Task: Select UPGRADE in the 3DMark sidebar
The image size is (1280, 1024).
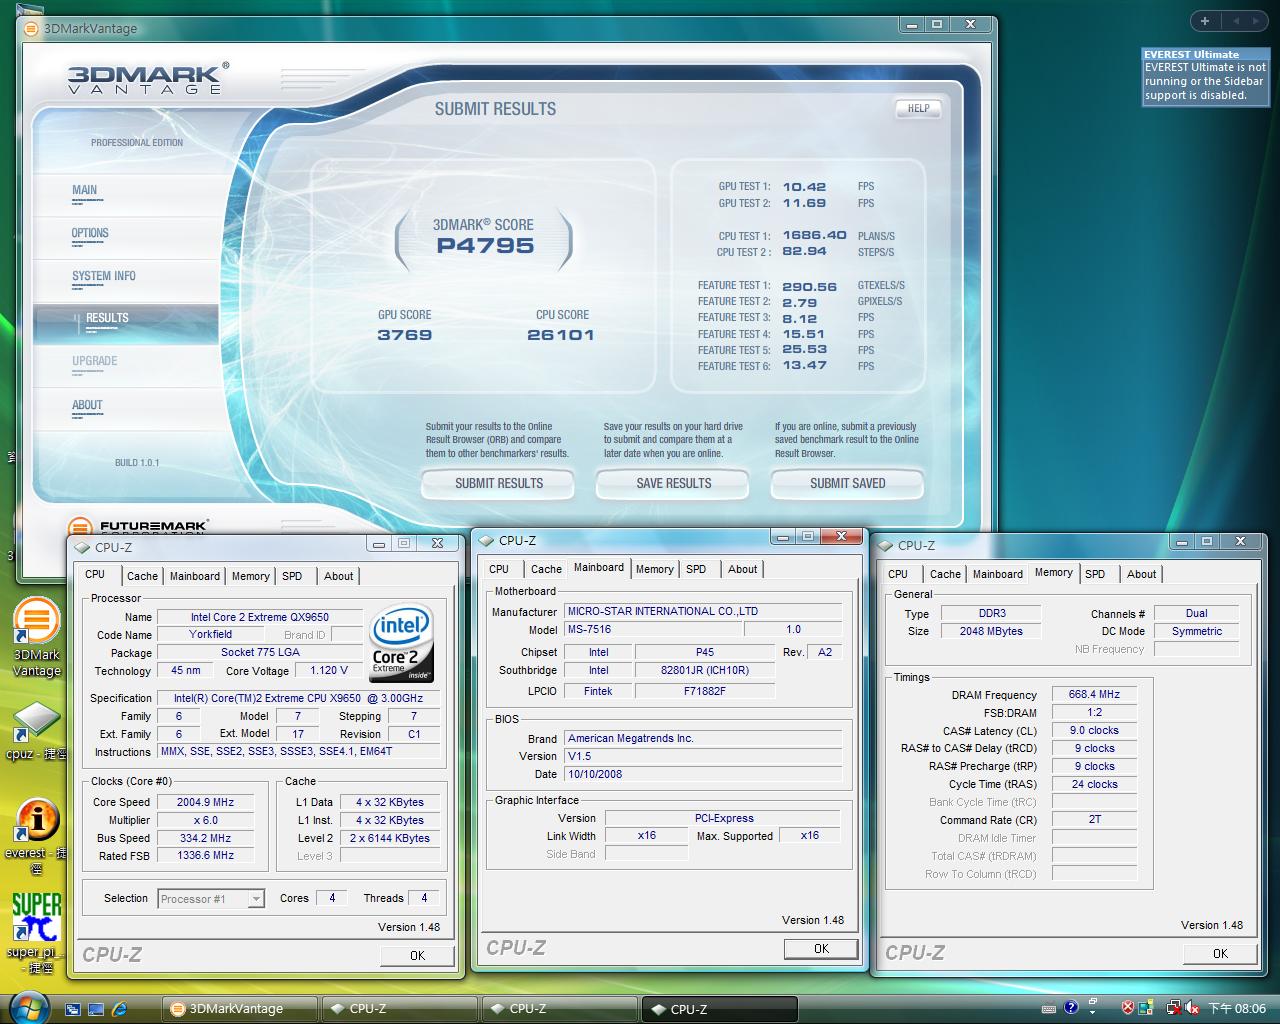Action: pos(95,361)
